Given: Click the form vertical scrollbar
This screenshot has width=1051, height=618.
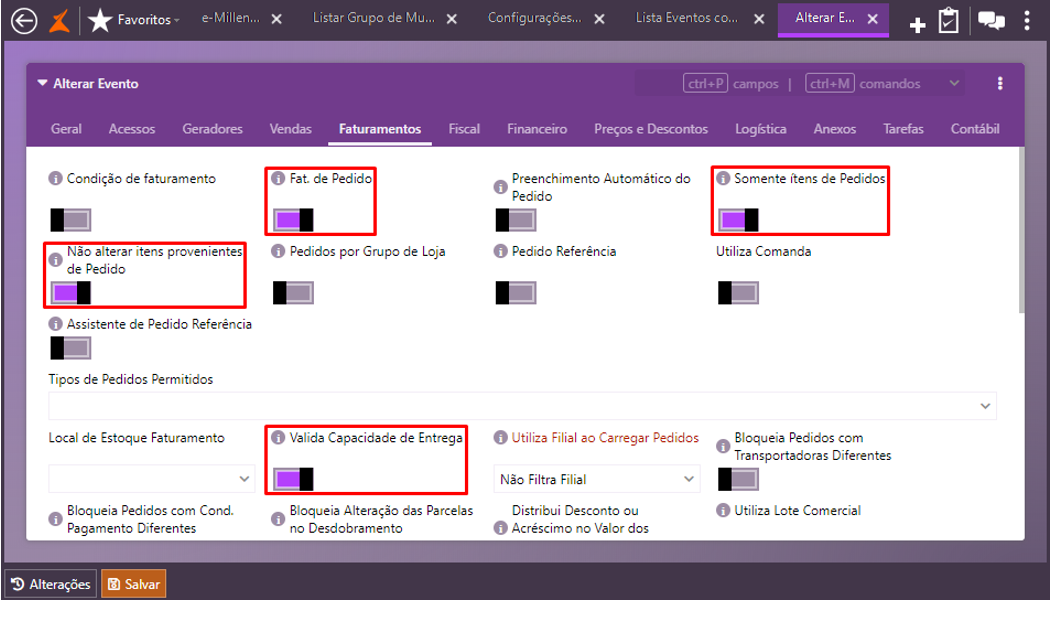Looking at the screenshot, I should point(1021,230).
